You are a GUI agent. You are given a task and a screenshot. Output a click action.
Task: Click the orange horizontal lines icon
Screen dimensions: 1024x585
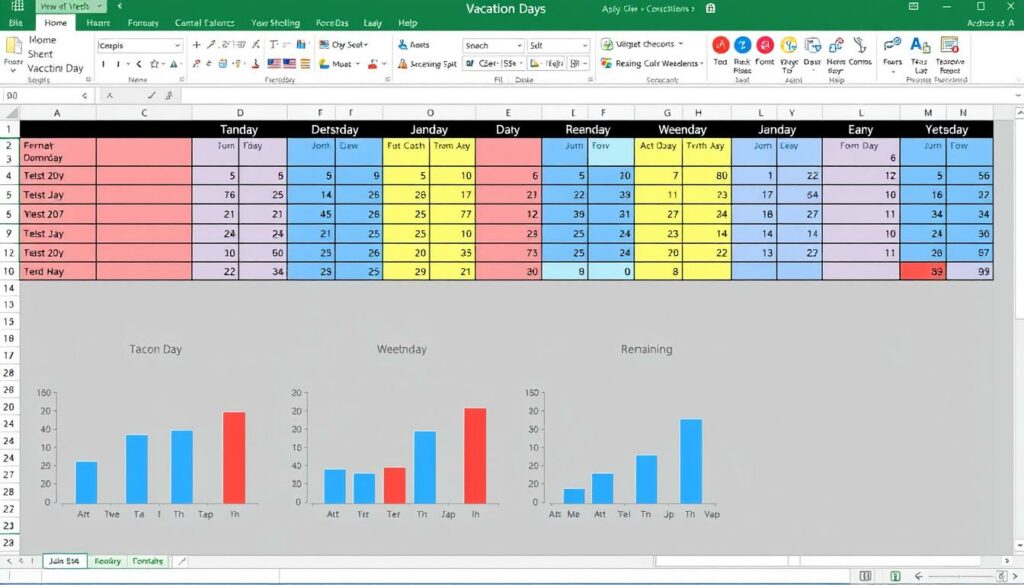tap(305, 64)
